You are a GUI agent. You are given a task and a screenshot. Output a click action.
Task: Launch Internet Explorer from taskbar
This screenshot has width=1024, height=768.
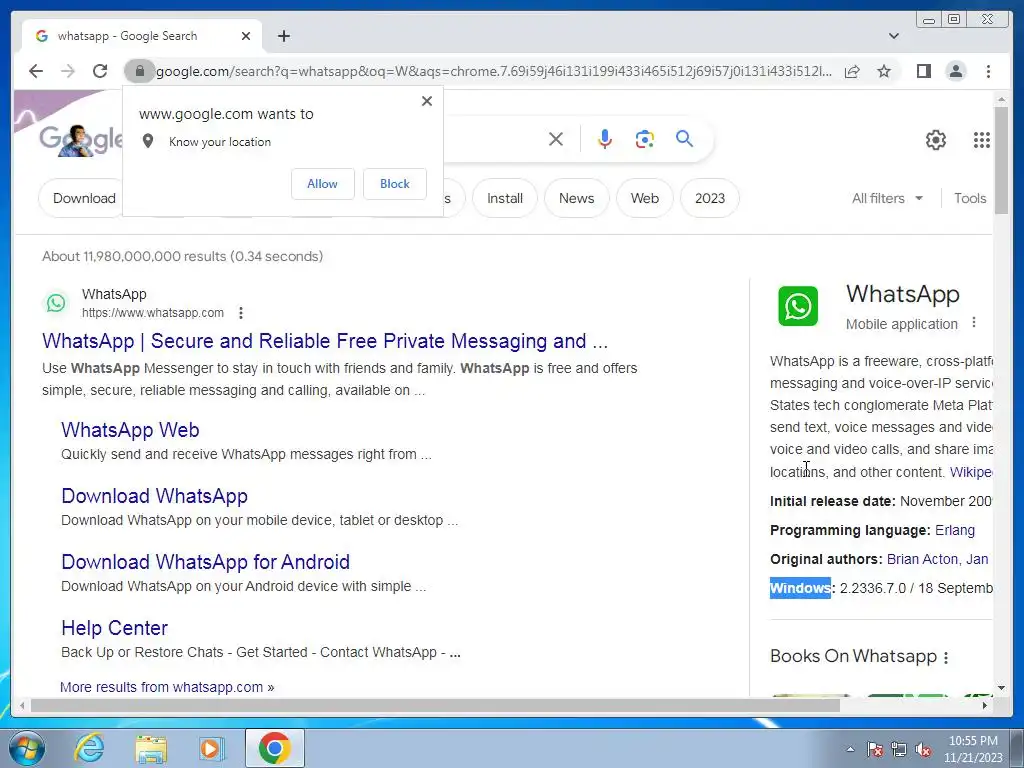(88, 748)
